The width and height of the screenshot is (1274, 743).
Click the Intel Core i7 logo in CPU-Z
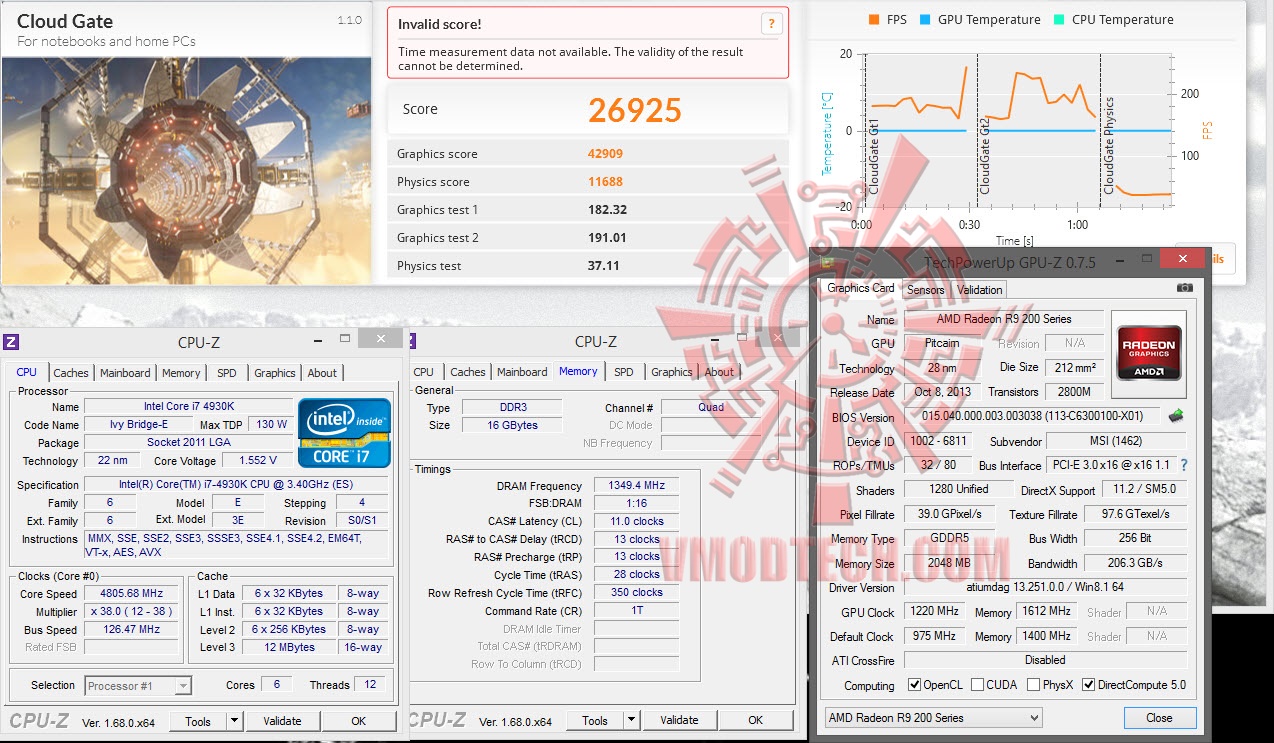[343, 433]
